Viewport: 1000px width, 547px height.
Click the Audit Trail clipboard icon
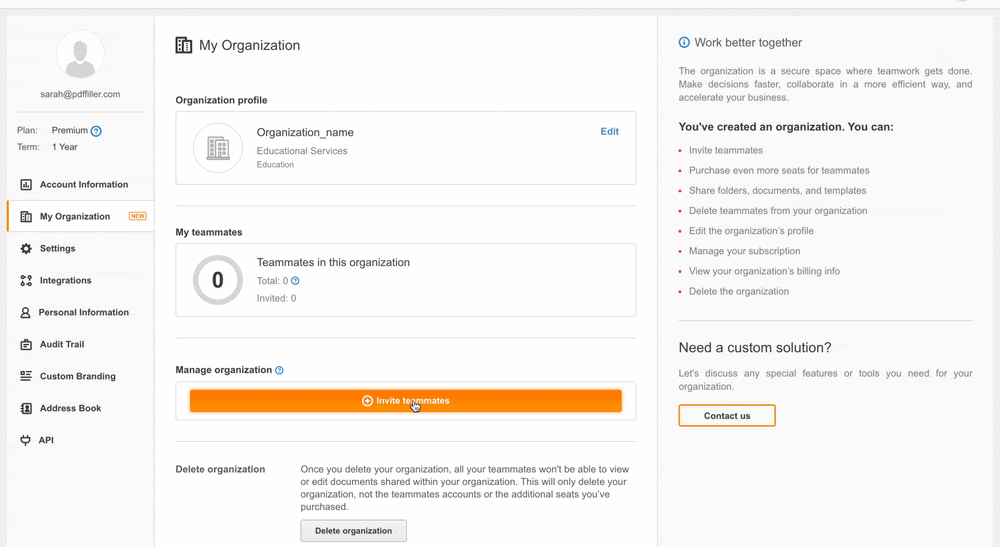(x=26, y=345)
